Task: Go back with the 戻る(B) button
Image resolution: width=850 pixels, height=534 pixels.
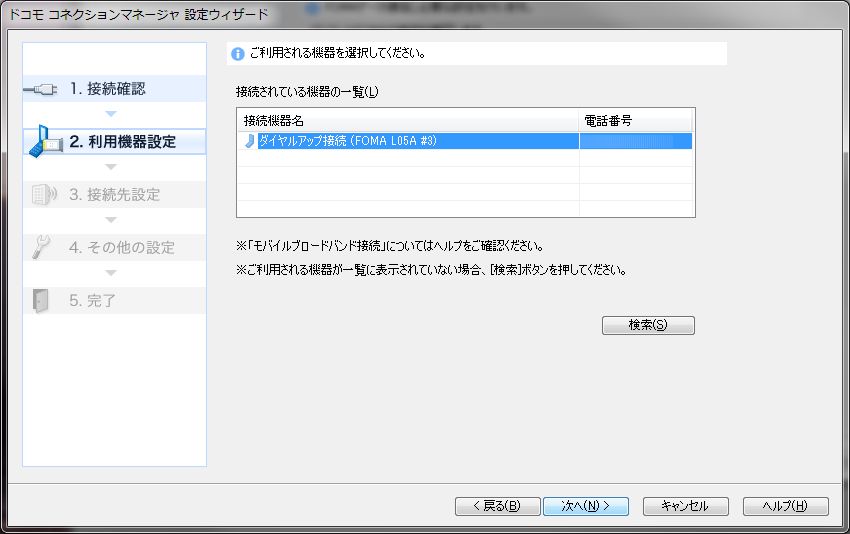Action: tap(498, 506)
